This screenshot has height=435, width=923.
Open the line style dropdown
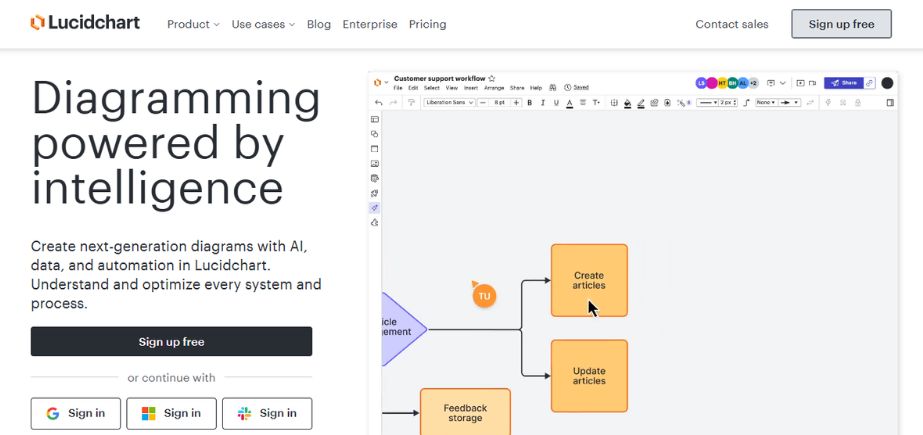[707, 102]
